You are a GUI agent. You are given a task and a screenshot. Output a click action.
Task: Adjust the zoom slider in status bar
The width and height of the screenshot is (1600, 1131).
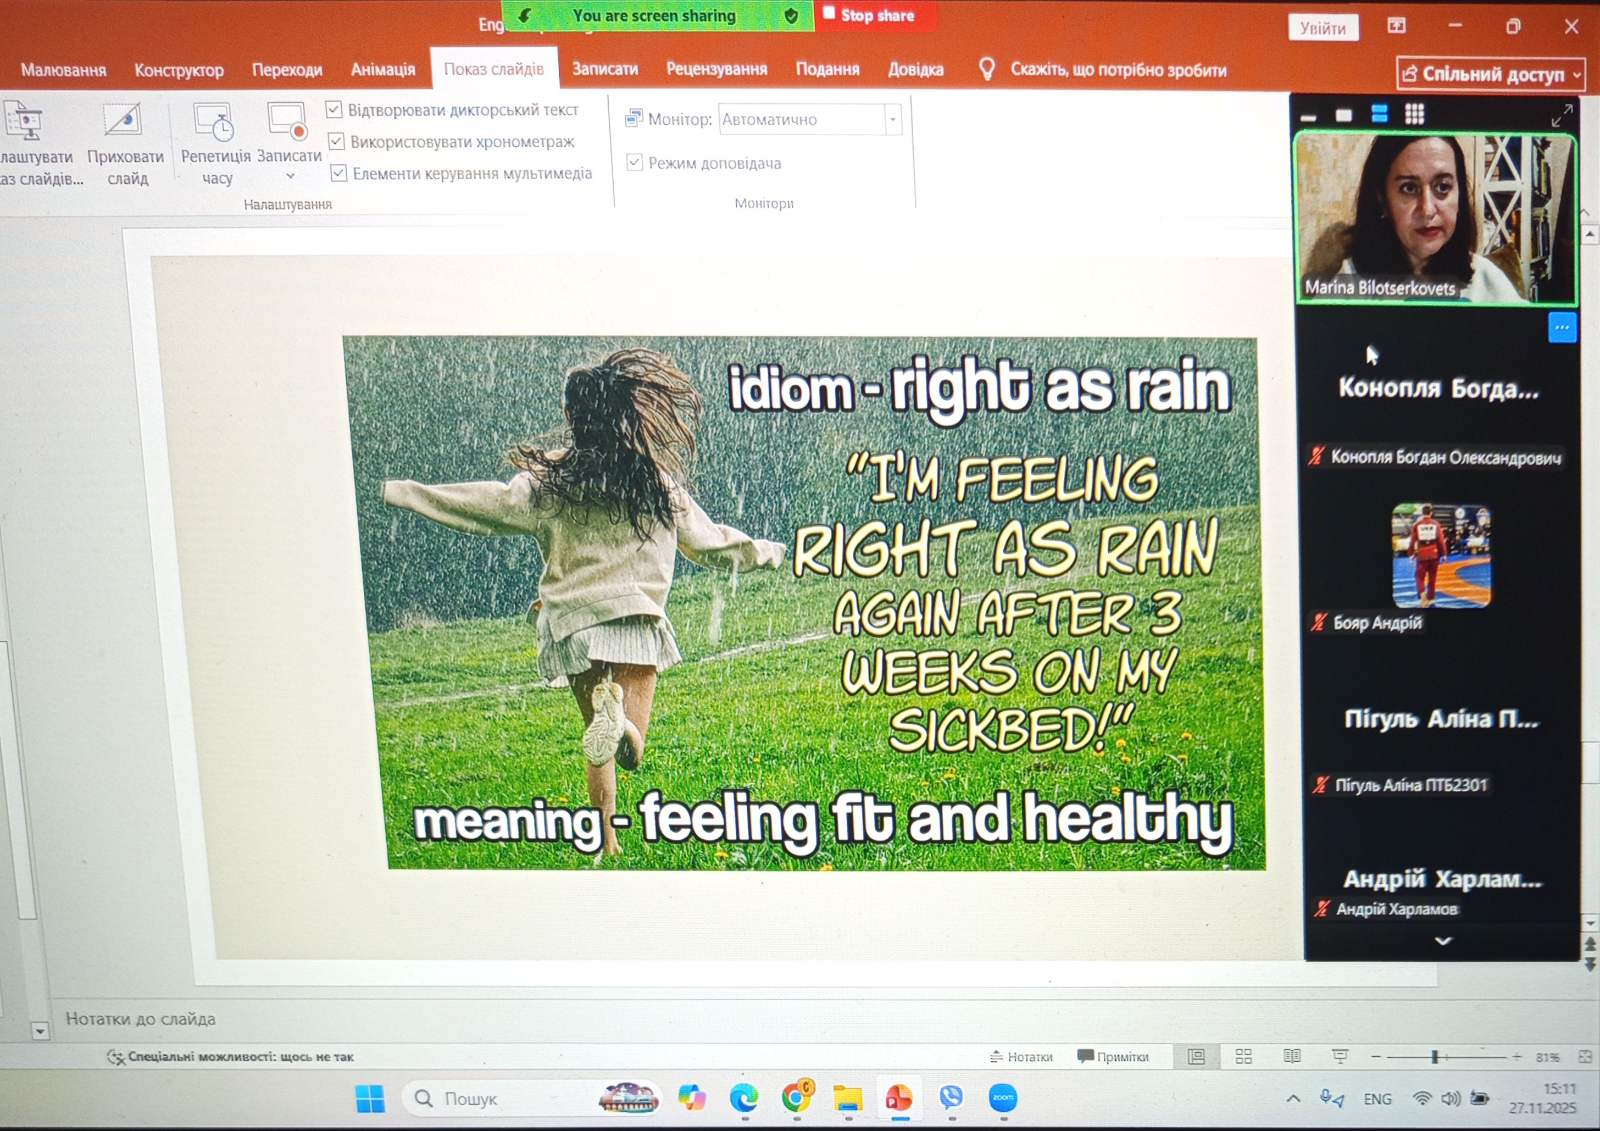[1435, 1057]
